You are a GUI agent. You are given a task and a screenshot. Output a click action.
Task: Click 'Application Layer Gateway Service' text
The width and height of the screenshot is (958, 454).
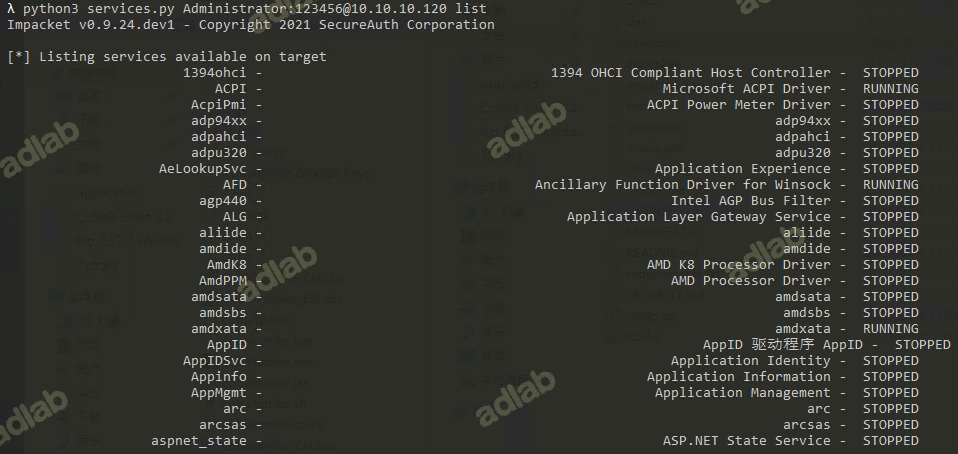point(698,216)
